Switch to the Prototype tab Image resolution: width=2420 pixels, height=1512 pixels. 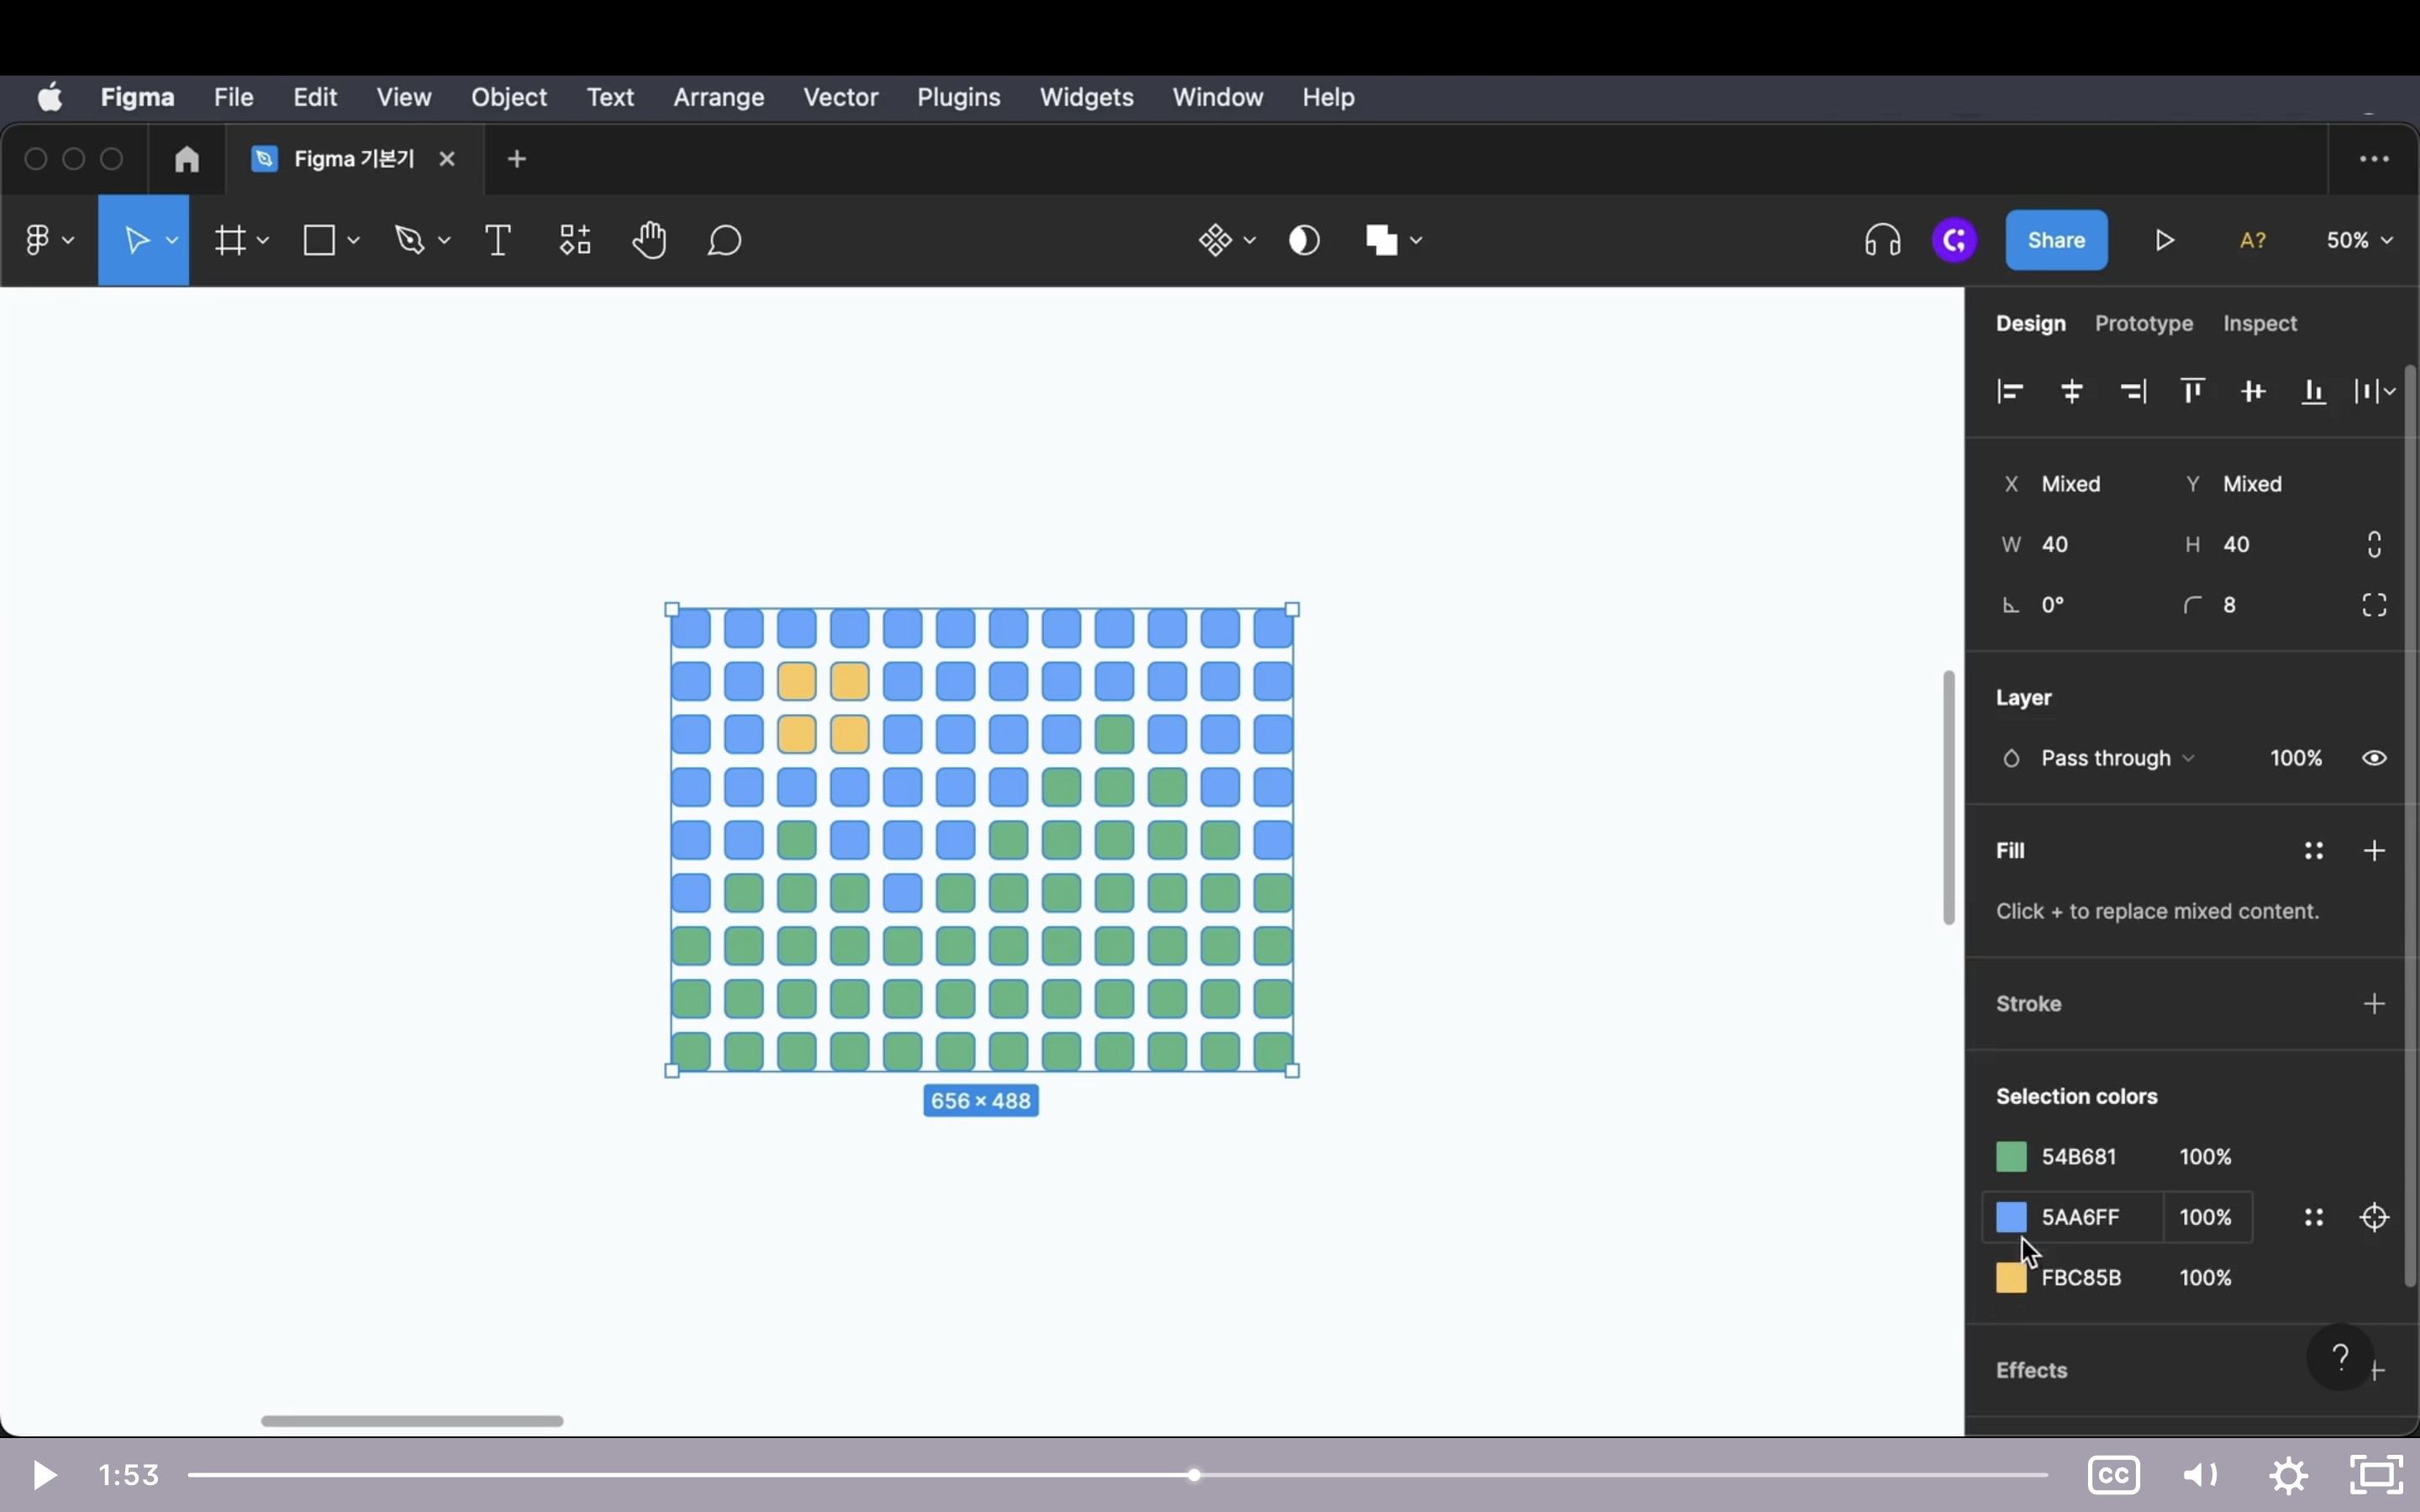[x=2144, y=323]
